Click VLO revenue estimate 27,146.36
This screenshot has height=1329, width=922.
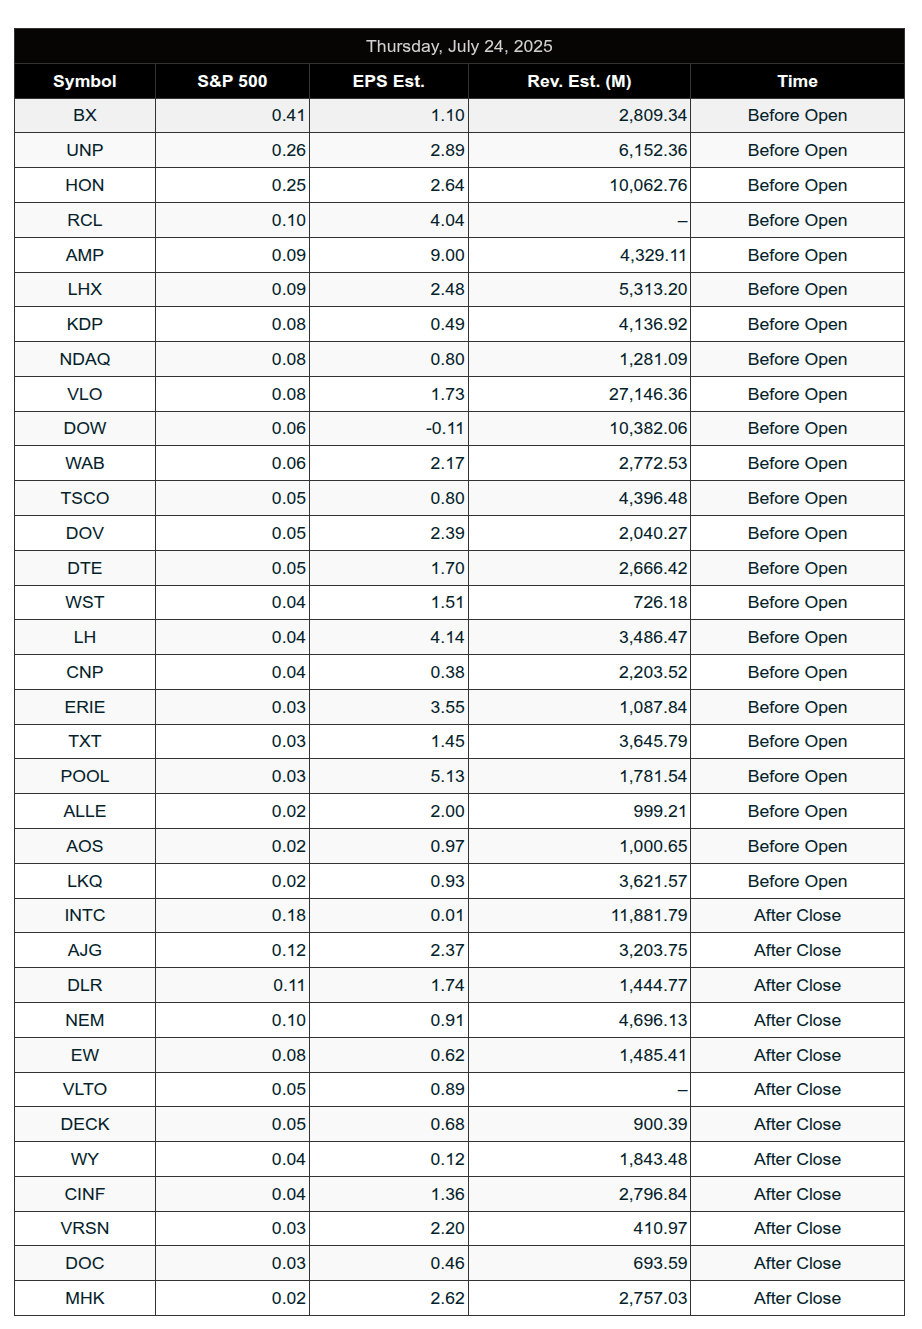[x=648, y=394]
